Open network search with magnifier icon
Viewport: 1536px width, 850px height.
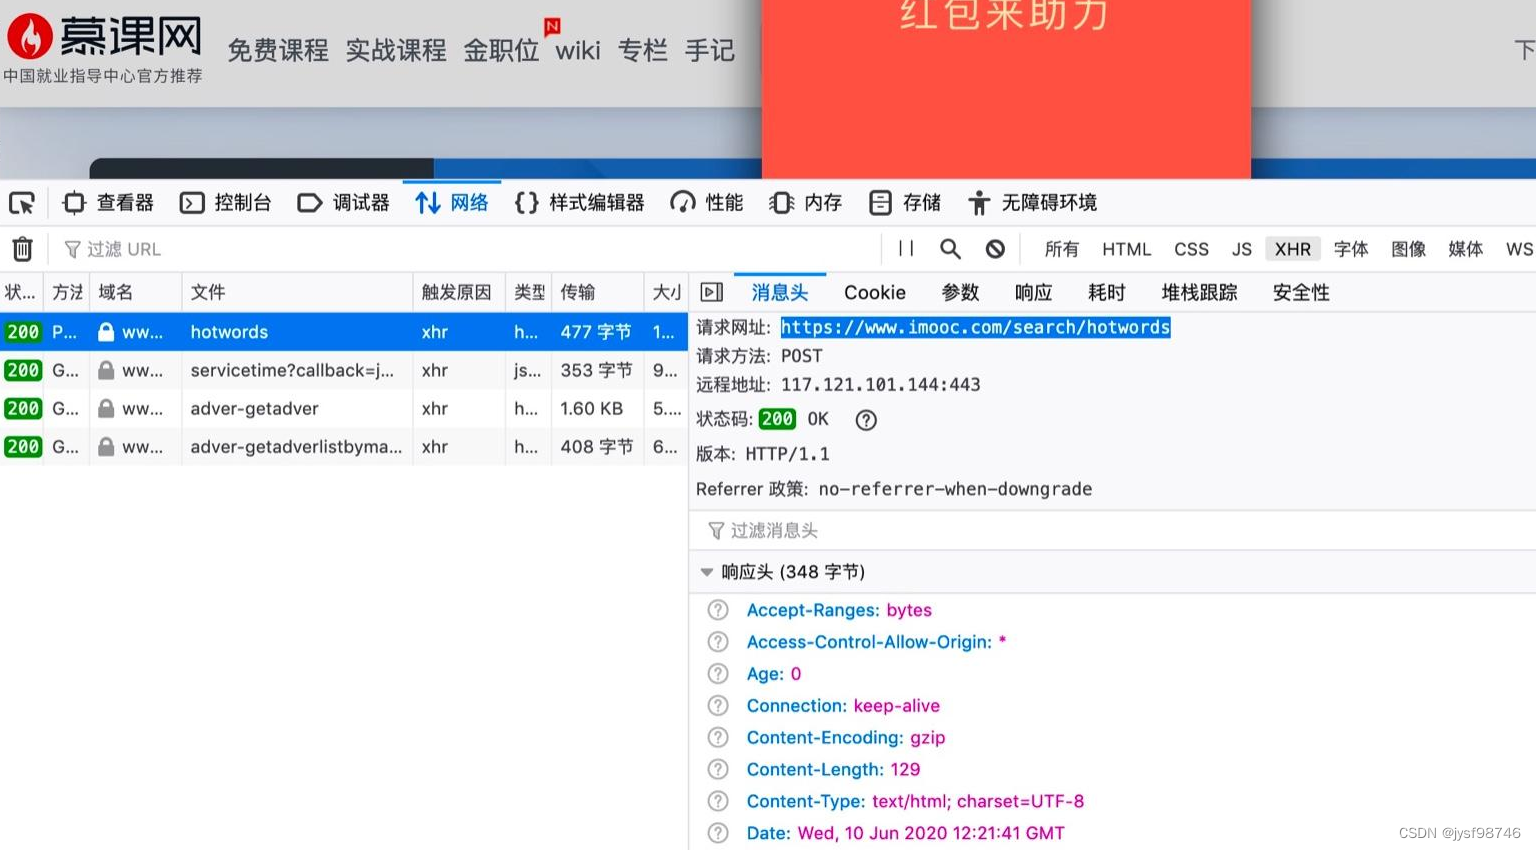tap(950, 248)
